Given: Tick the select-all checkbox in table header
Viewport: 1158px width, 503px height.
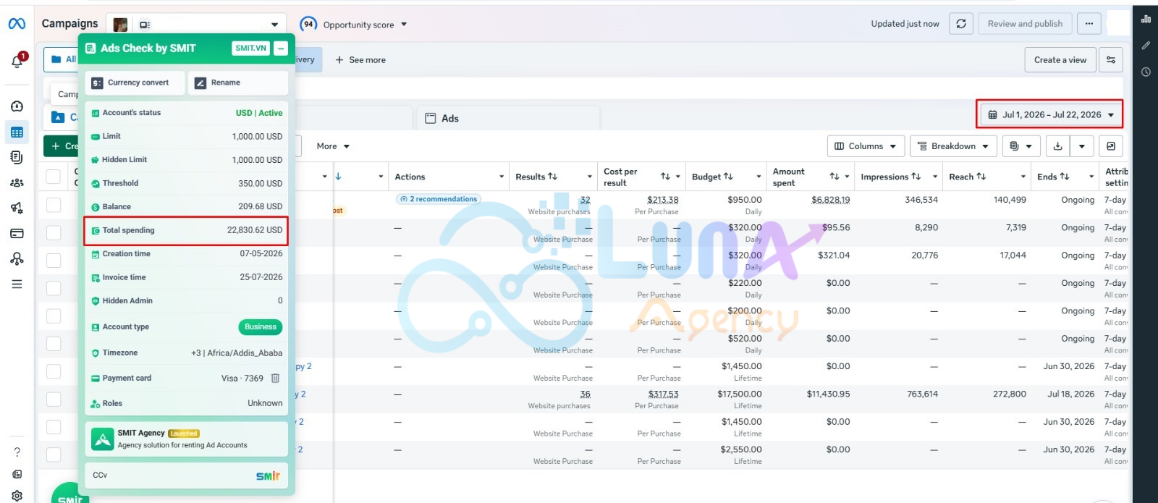Looking at the screenshot, I should click(x=53, y=177).
